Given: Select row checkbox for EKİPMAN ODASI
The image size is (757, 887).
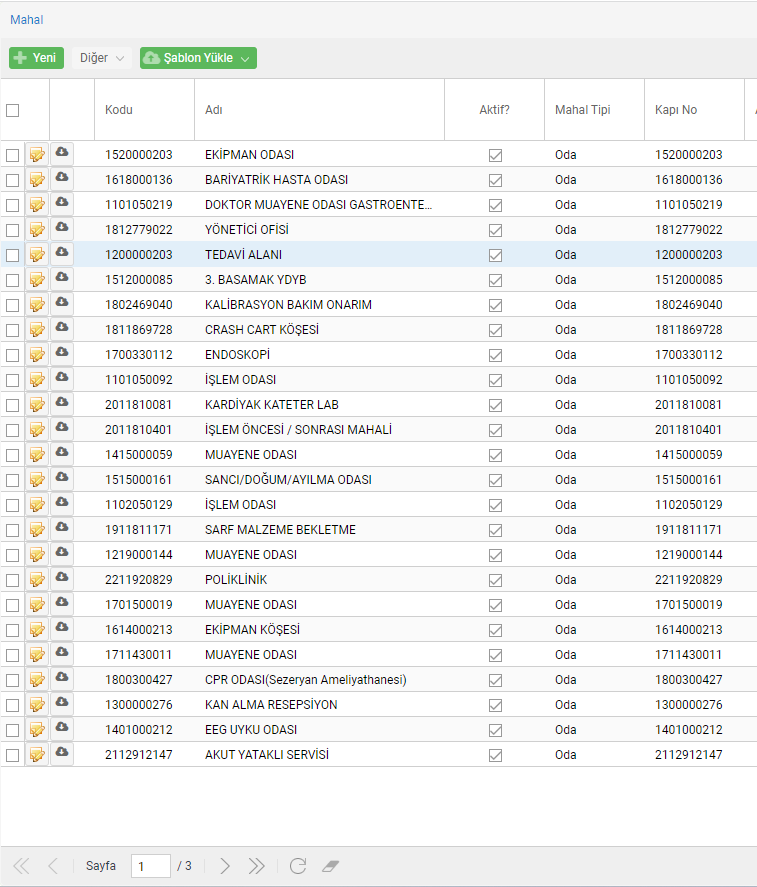Looking at the screenshot, I should [12, 155].
